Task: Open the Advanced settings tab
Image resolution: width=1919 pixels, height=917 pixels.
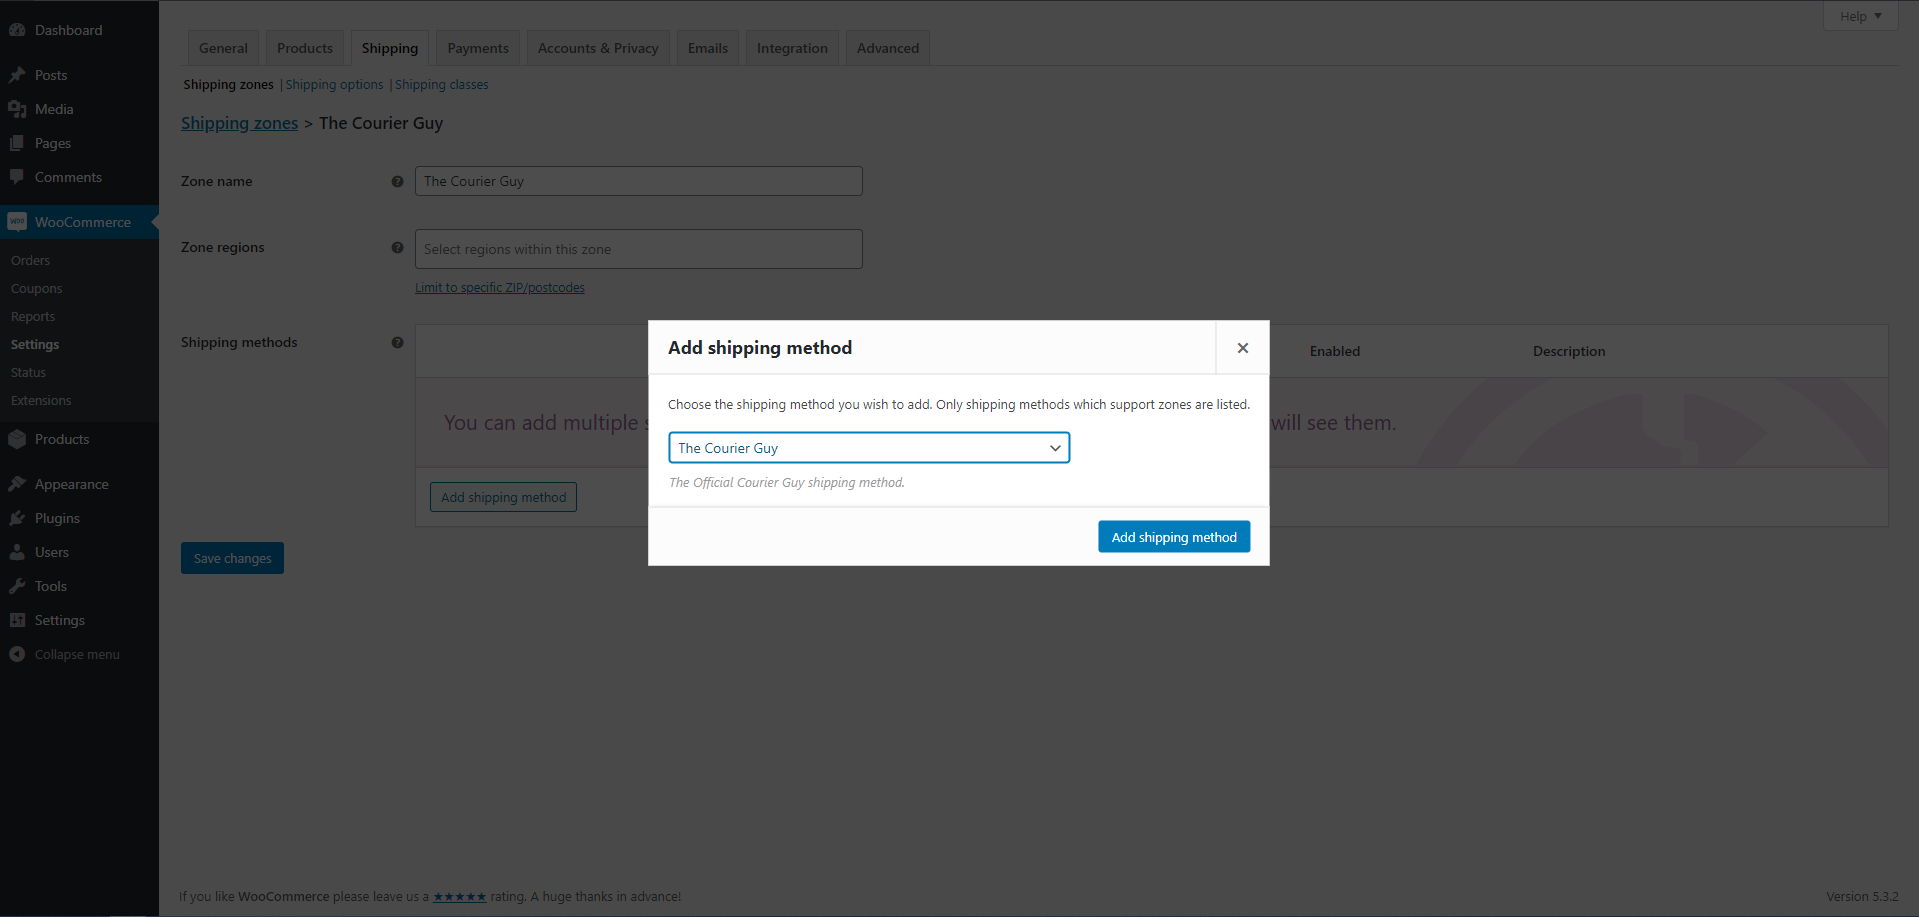Action: coord(888,48)
